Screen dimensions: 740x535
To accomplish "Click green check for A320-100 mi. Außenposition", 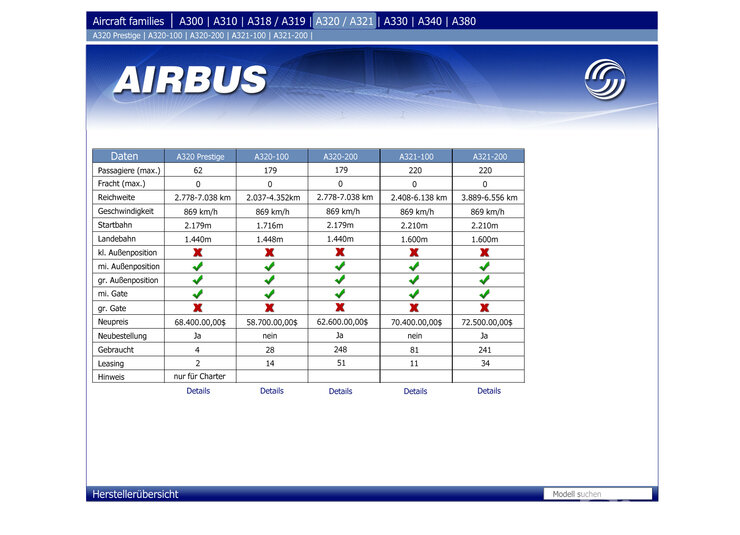I will pyautogui.click(x=269, y=266).
